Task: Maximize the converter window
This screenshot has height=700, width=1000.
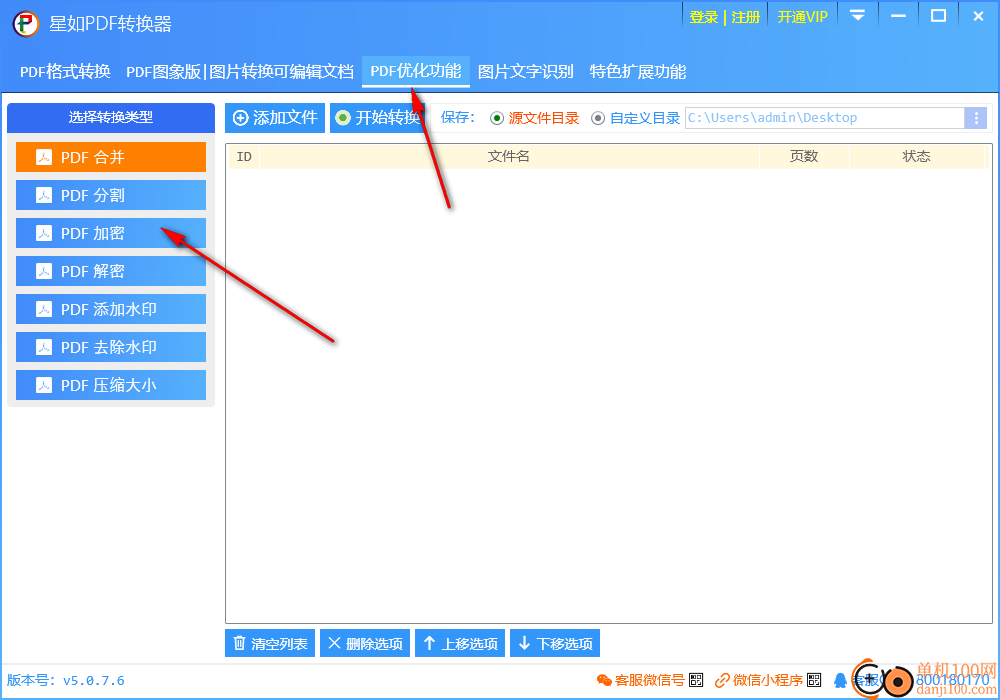Action: pyautogui.click(x=938, y=16)
